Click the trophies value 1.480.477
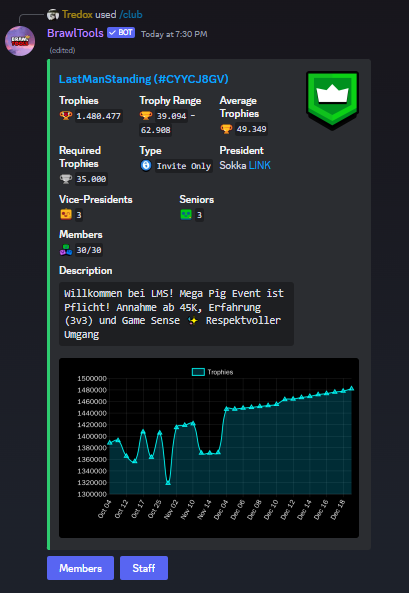 [98, 116]
